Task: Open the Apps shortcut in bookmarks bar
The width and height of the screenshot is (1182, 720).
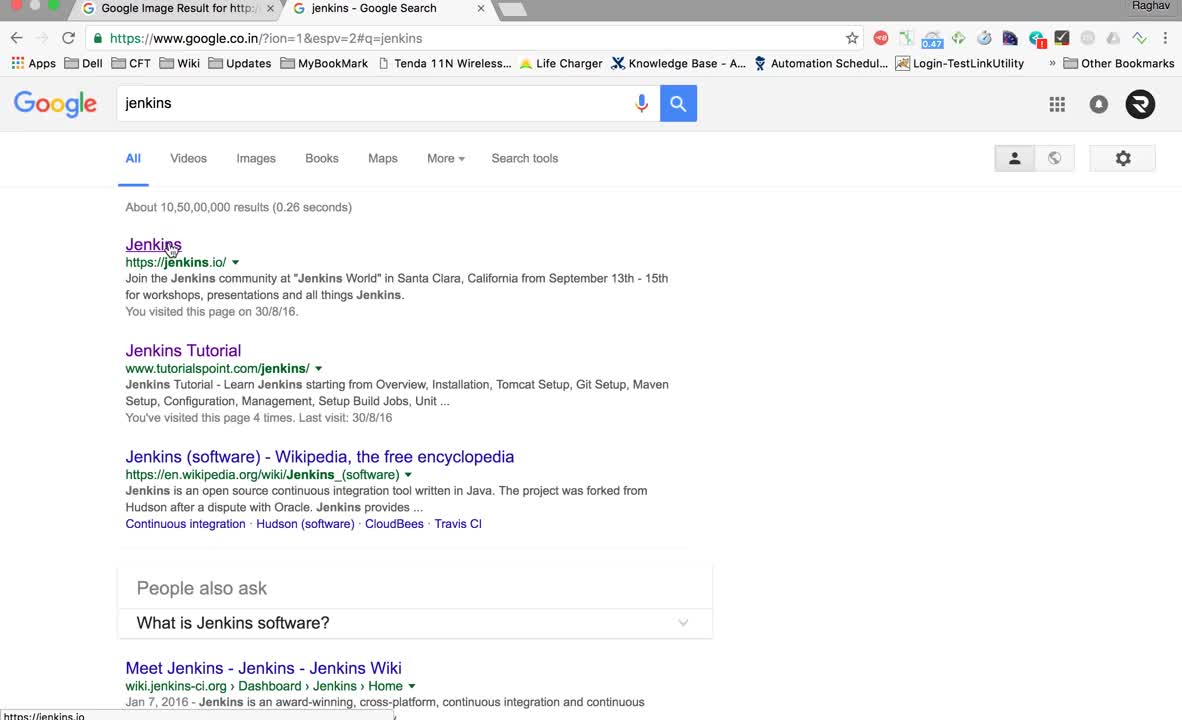Action: coord(34,63)
